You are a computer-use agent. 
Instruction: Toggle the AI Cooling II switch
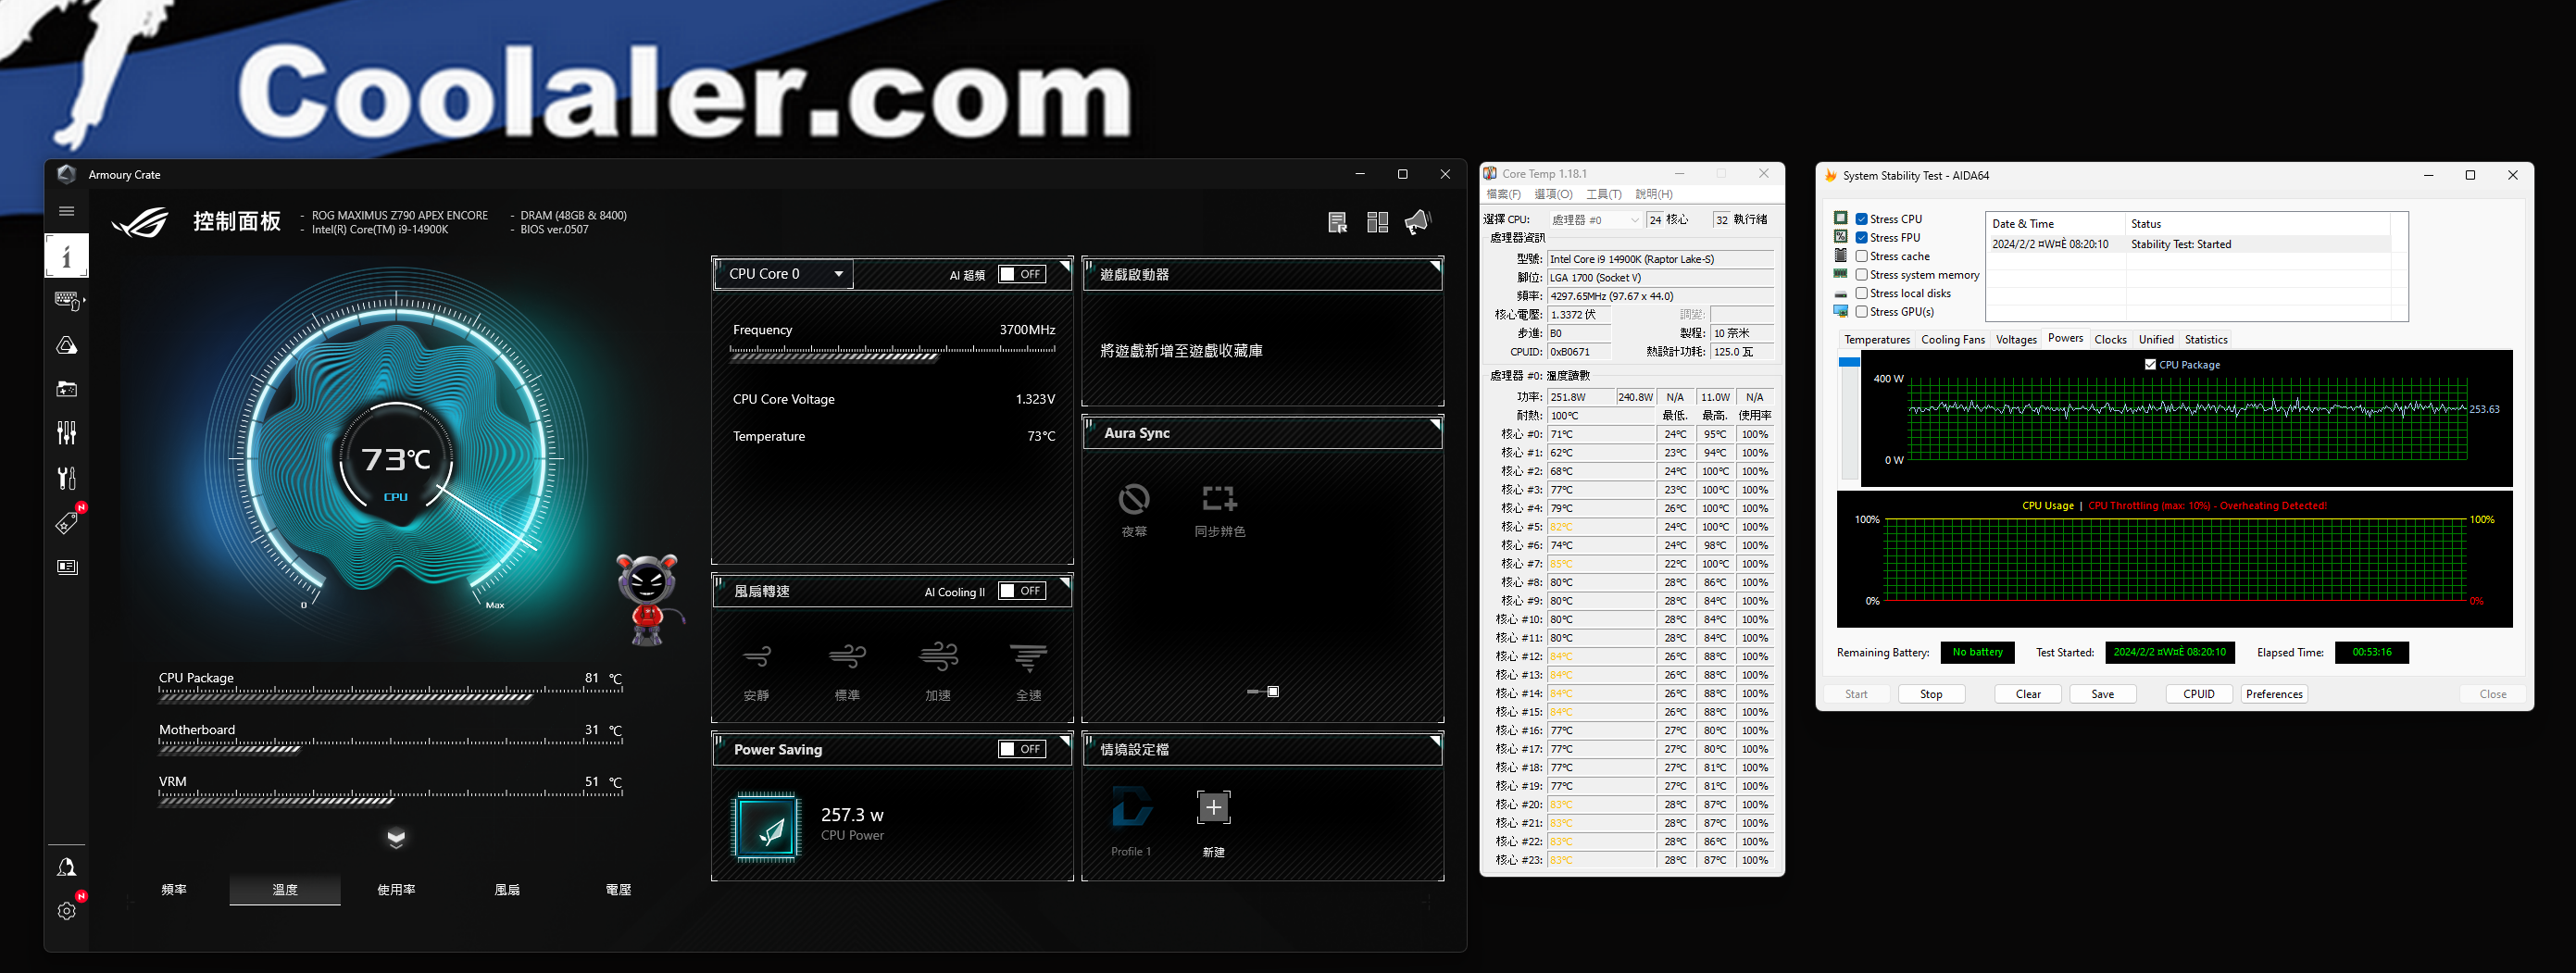tap(1022, 591)
